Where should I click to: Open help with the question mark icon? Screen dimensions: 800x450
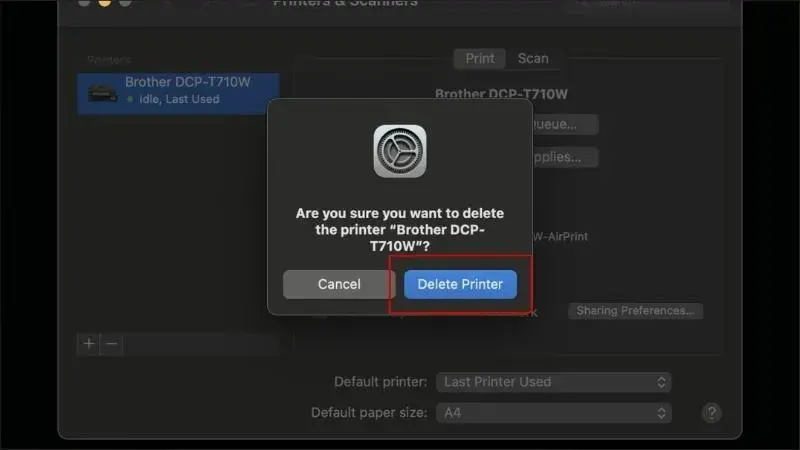(711, 412)
